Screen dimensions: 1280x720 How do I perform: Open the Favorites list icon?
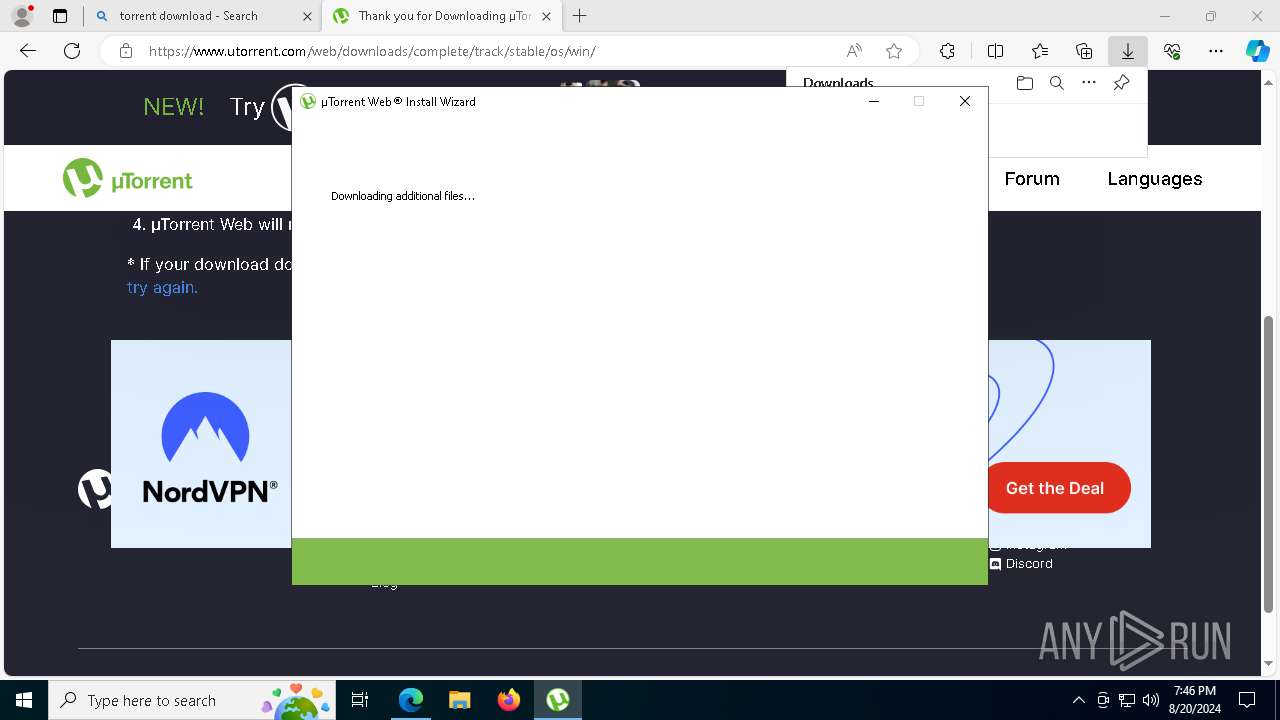point(1040,51)
